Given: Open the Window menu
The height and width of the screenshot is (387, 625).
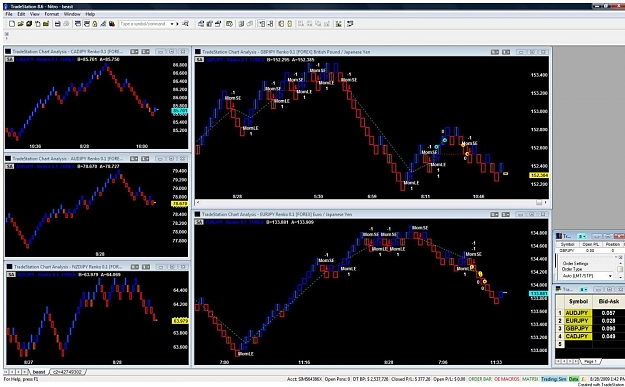Looking at the screenshot, I should (72, 14).
